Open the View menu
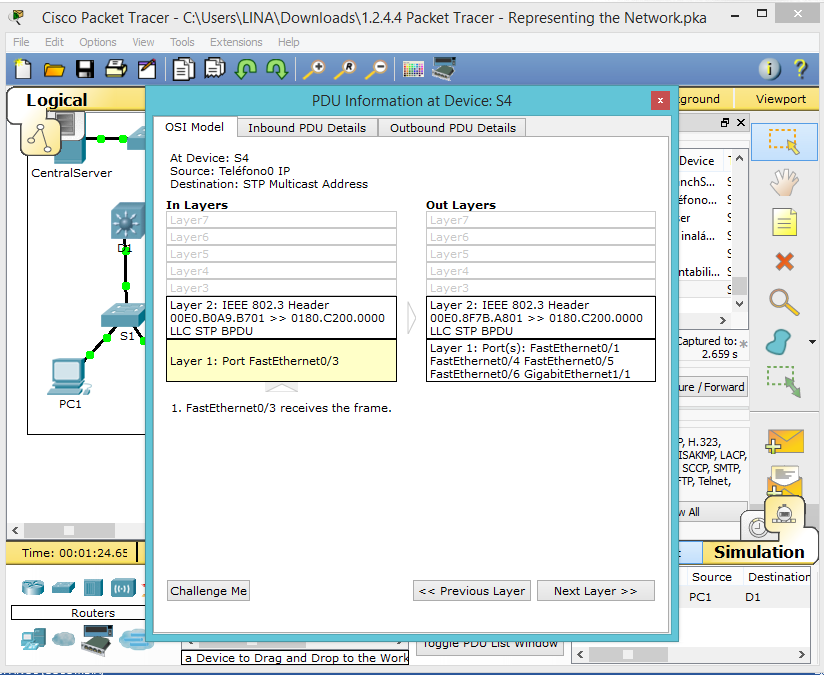Viewport: 824px width, 675px height. (x=143, y=42)
